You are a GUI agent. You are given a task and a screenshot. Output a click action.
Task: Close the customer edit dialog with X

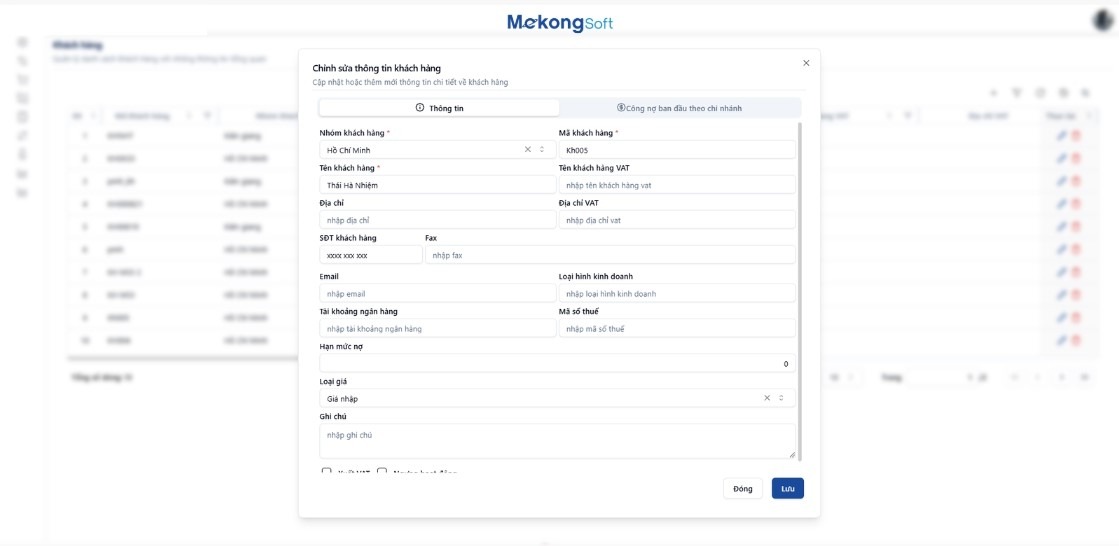click(x=806, y=63)
